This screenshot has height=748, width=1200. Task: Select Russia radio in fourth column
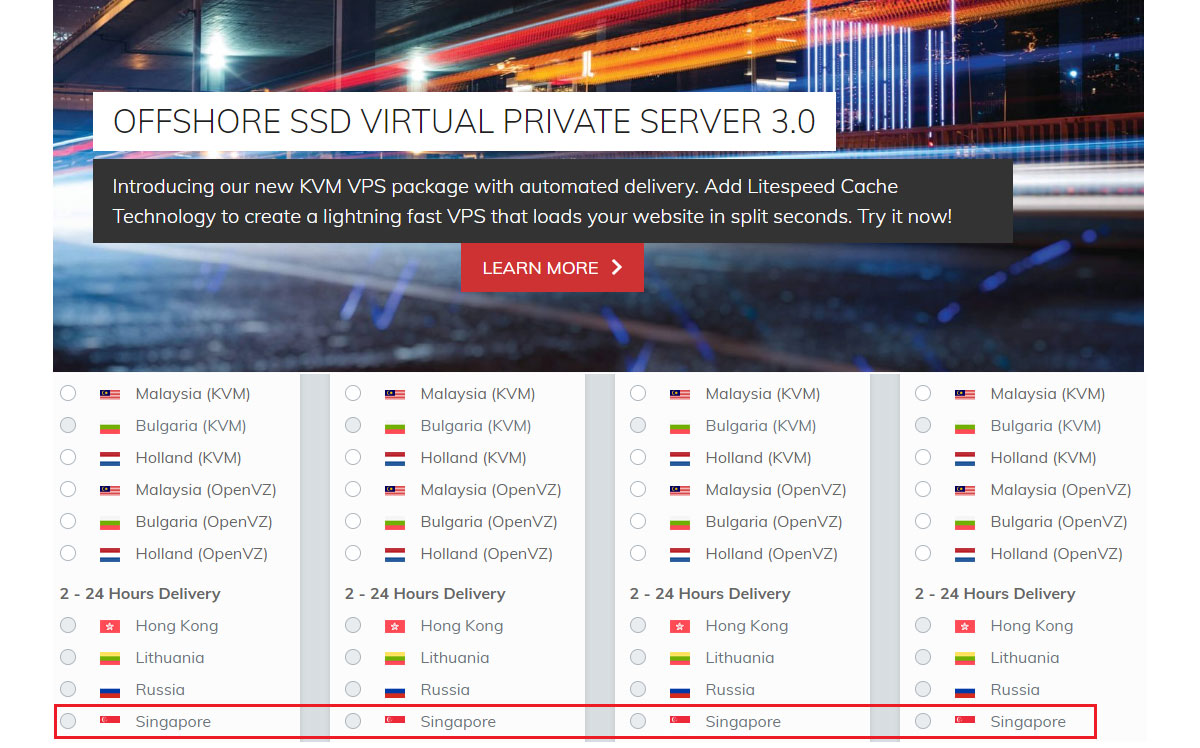point(923,689)
